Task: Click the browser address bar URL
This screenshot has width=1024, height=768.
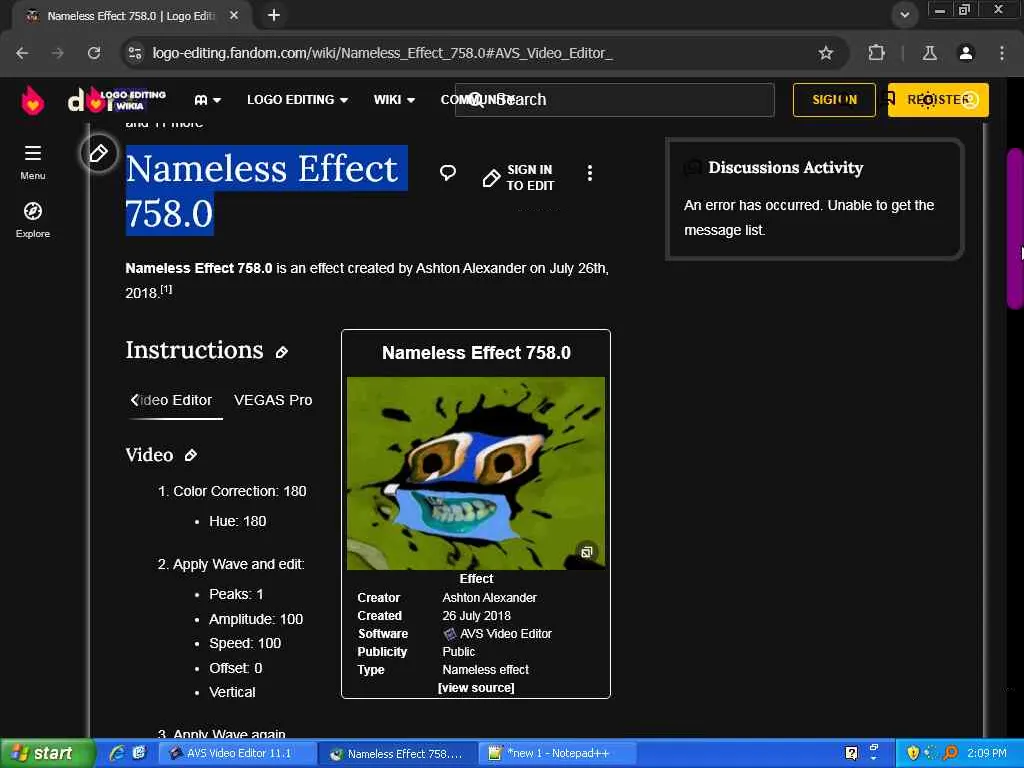Action: [383, 53]
